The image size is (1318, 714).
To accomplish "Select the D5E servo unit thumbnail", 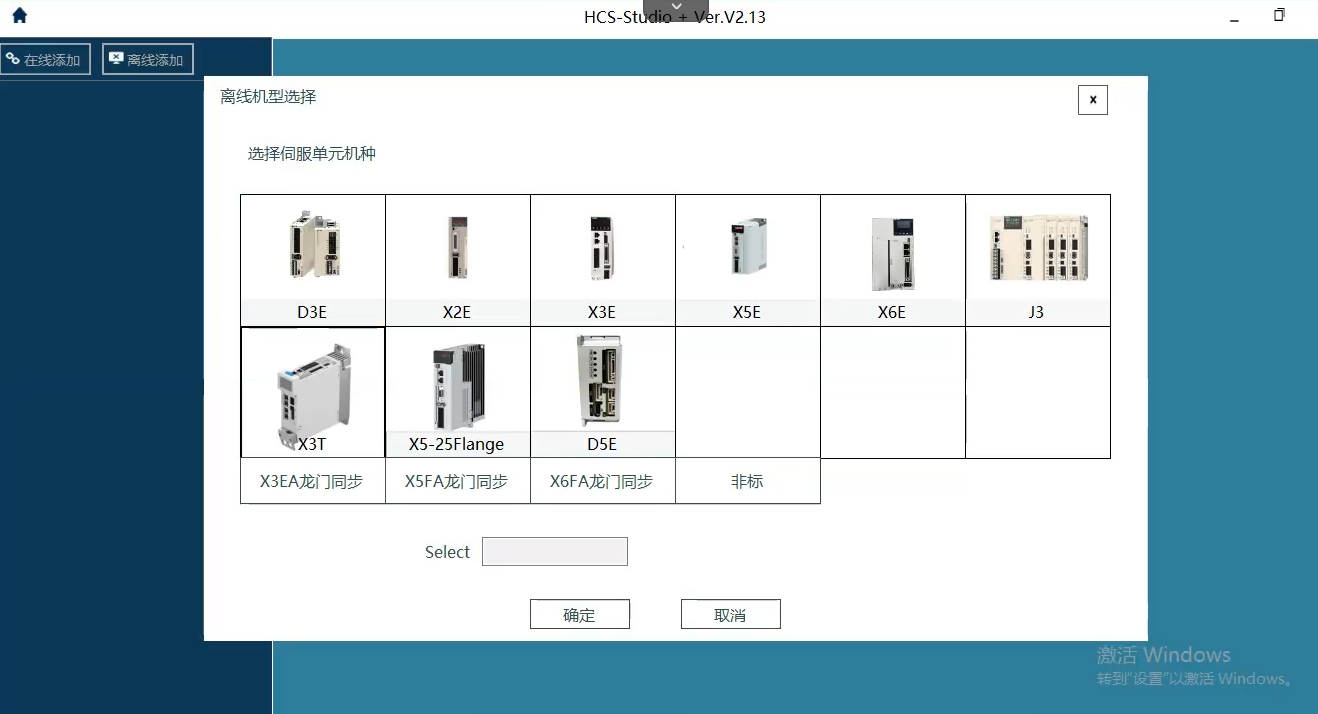I will (x=603, y=392).
